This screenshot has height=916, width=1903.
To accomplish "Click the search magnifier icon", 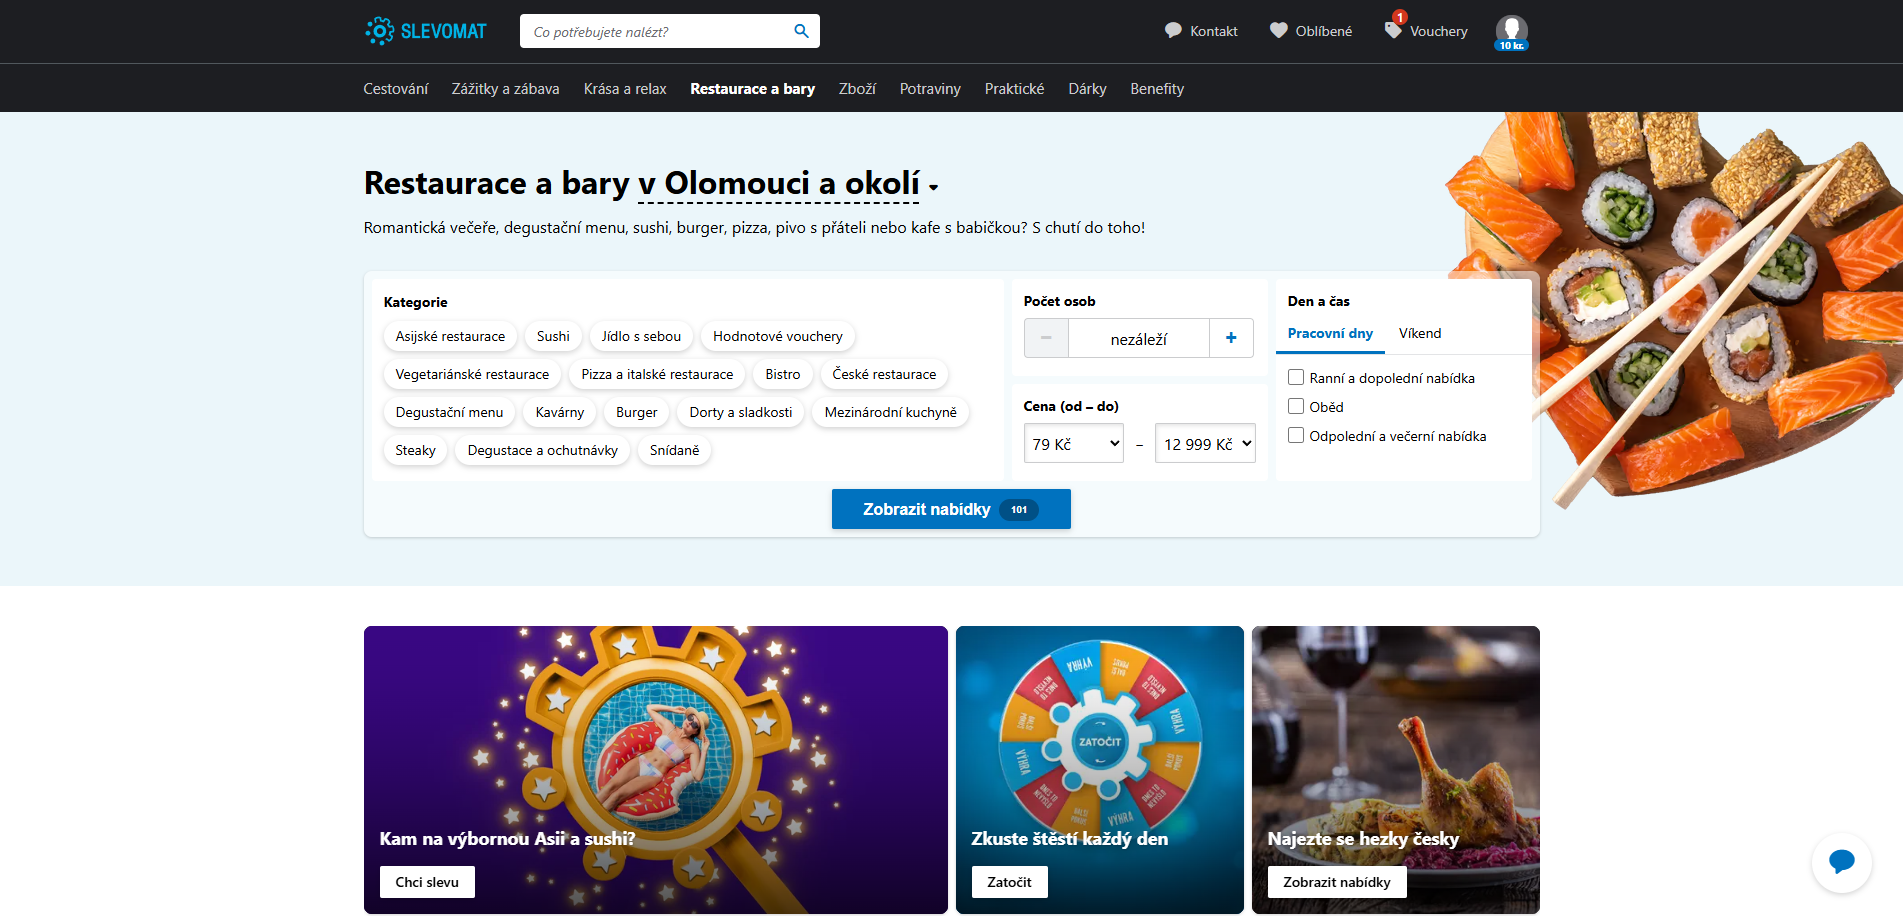I will [x=801, y=31].
